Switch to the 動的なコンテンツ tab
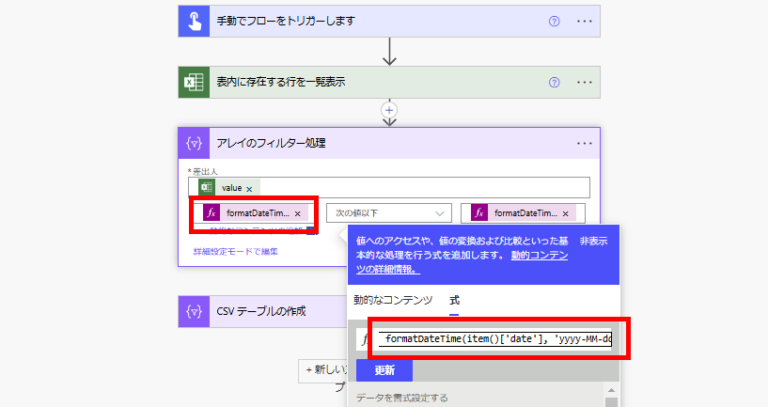The height and width of the screenshot is (407, 768). (x=393, y=300)
